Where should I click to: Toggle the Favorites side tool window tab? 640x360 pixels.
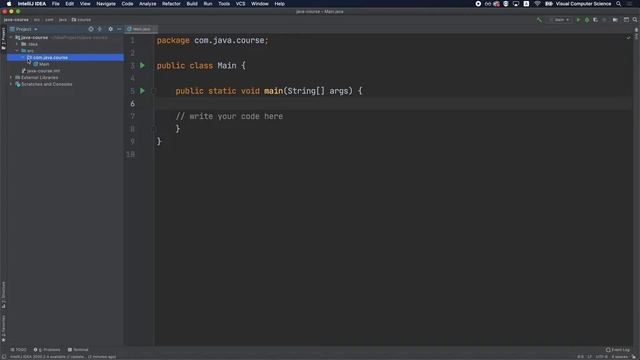tap(3, 328)
